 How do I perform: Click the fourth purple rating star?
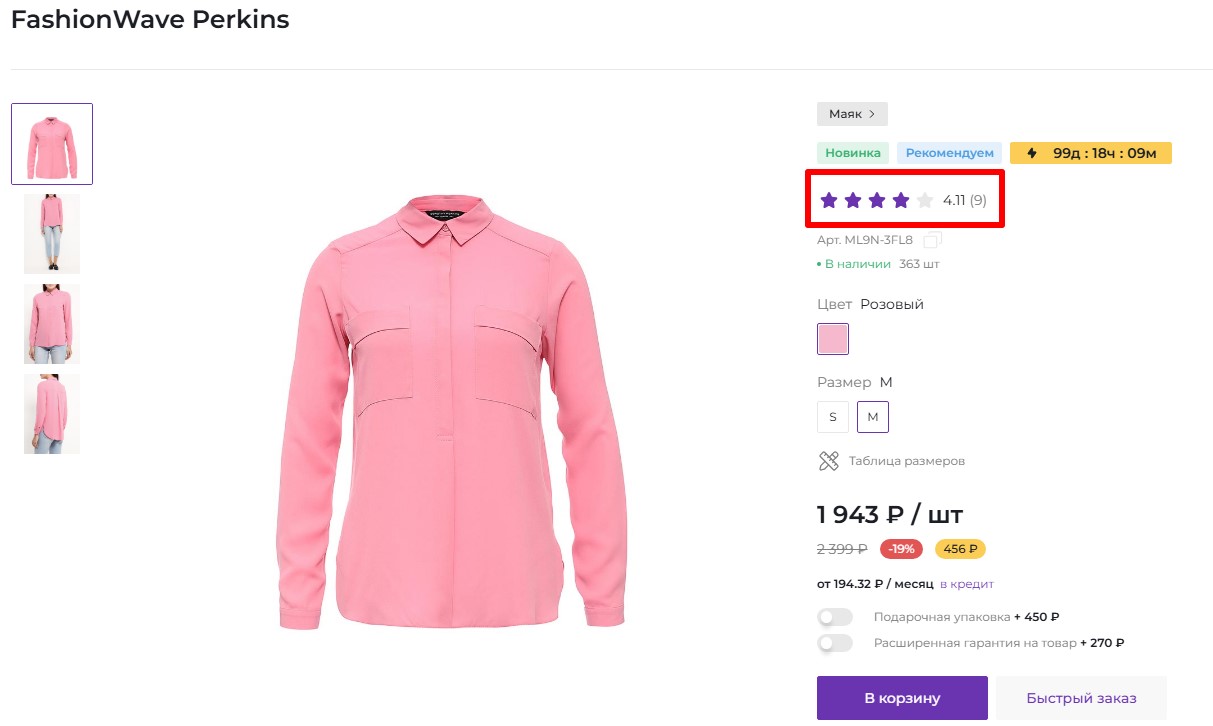tap(899, 200)
